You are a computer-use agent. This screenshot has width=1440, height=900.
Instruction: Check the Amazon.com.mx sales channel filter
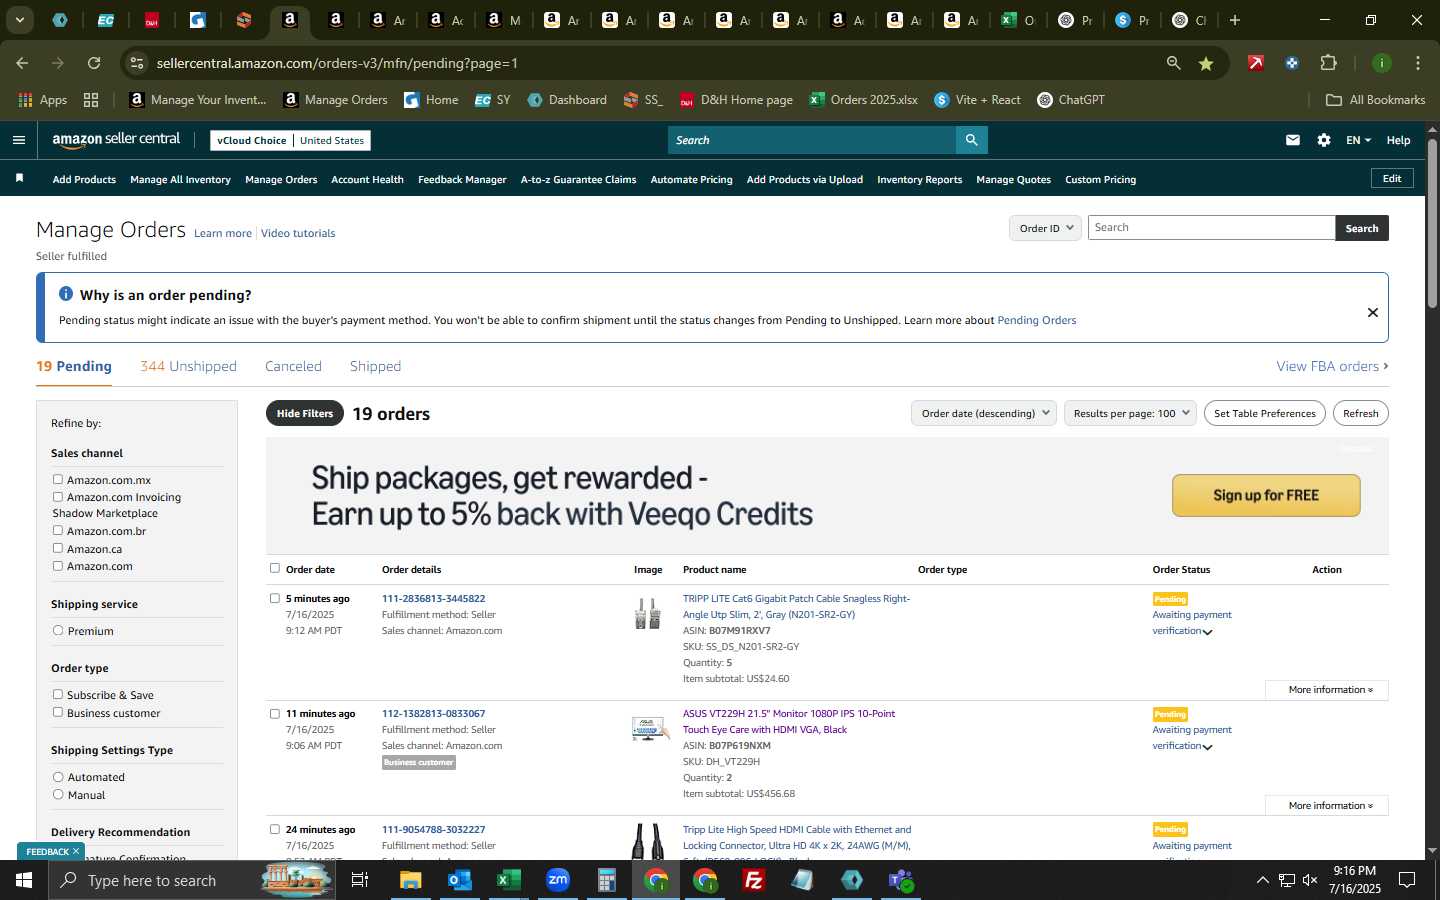58,480
